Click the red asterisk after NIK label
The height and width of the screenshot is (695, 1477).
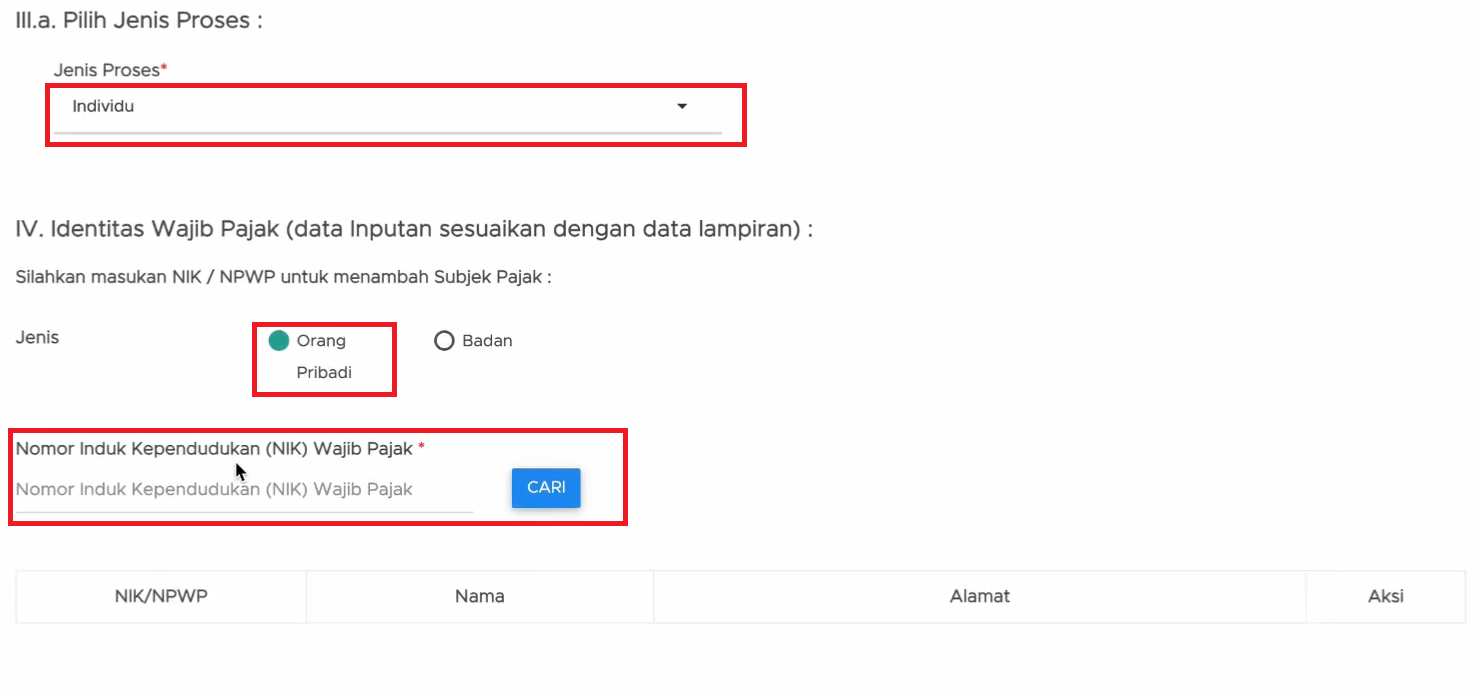[x=421, y=447]
